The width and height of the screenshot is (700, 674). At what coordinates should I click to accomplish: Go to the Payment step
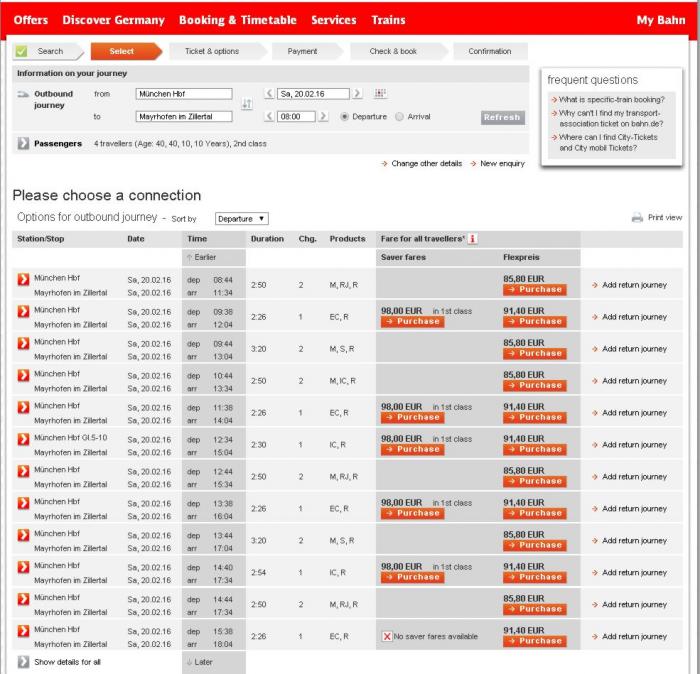point(302,51)
